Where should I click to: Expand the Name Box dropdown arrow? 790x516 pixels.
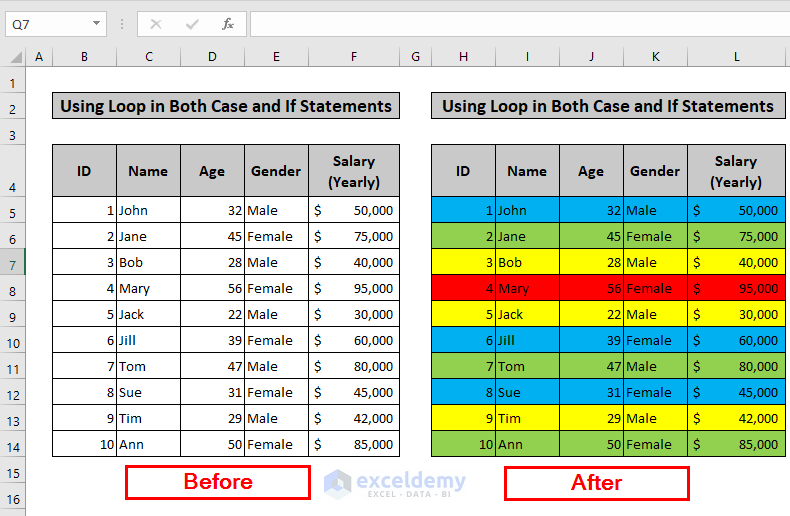96,24
